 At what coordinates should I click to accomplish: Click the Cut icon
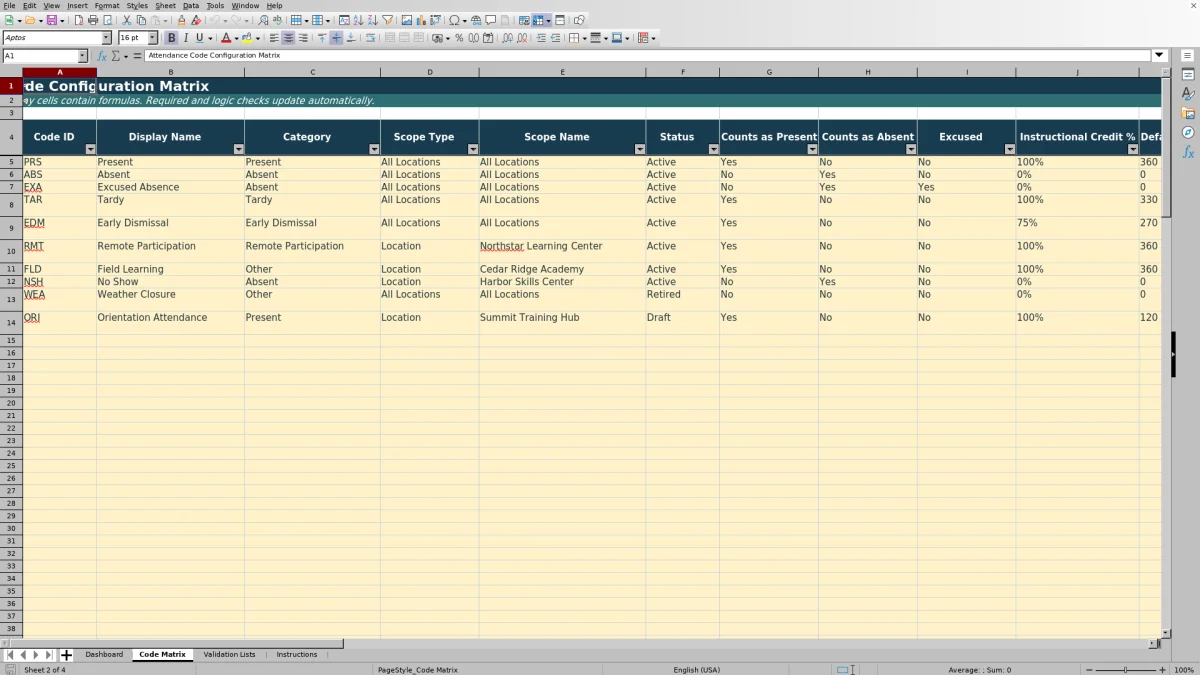(127, 20)
